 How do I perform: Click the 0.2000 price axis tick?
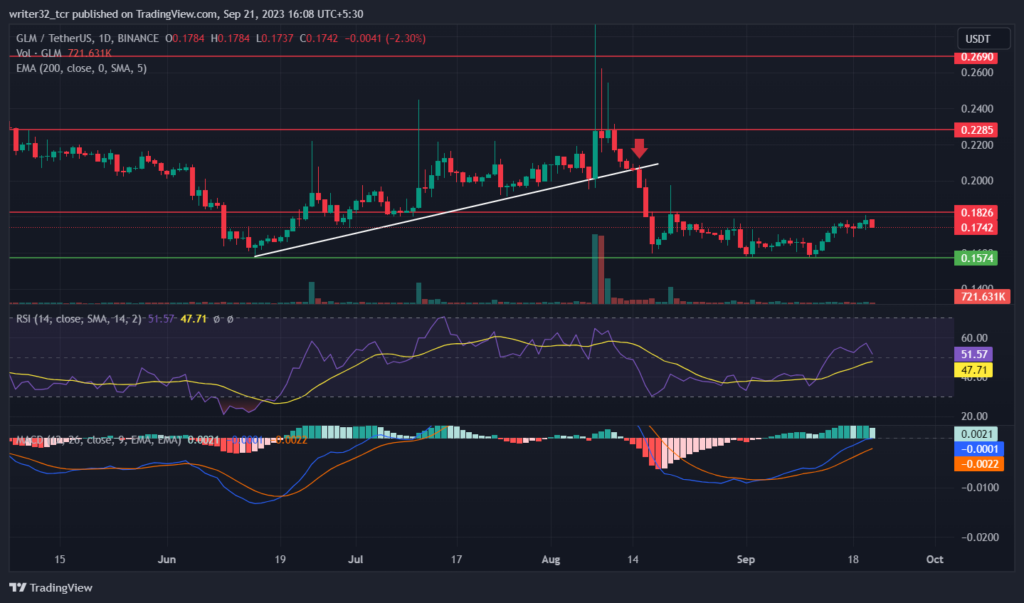(x=977, y=181)
